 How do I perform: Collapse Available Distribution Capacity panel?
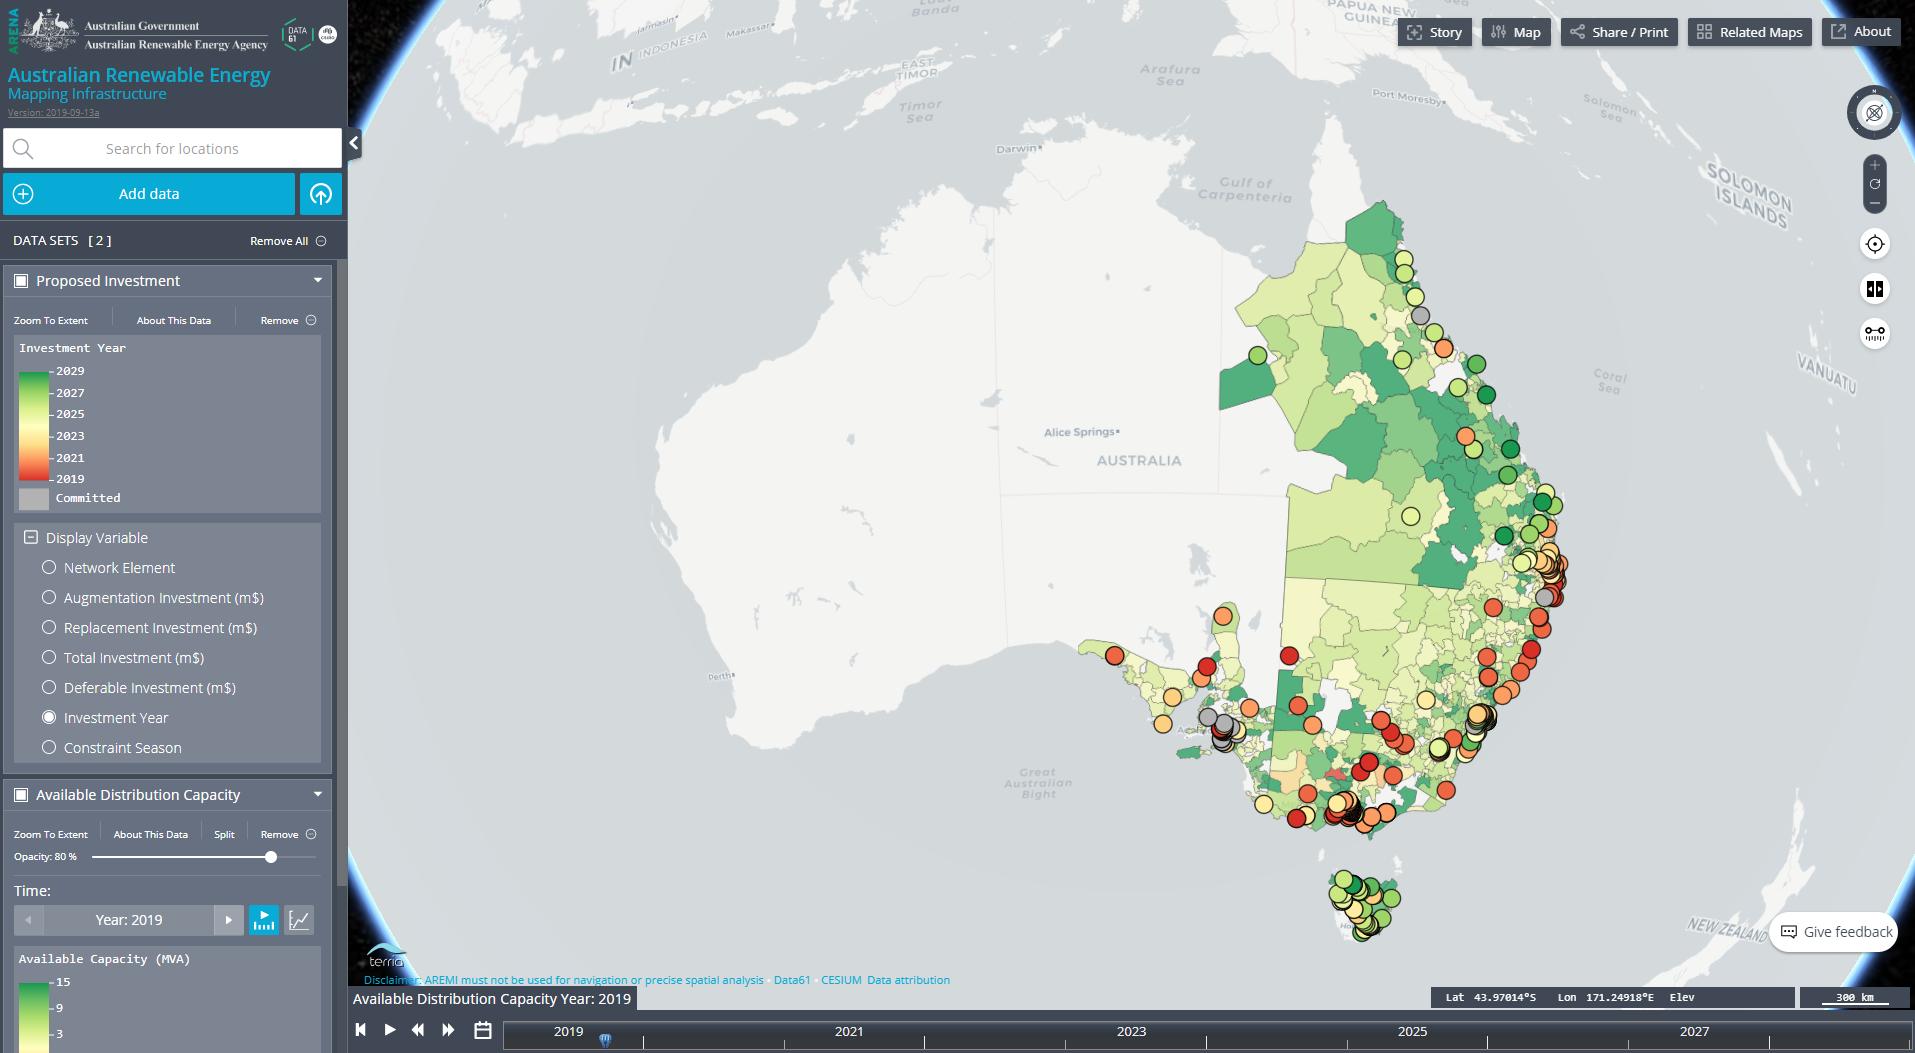(318, 795)
